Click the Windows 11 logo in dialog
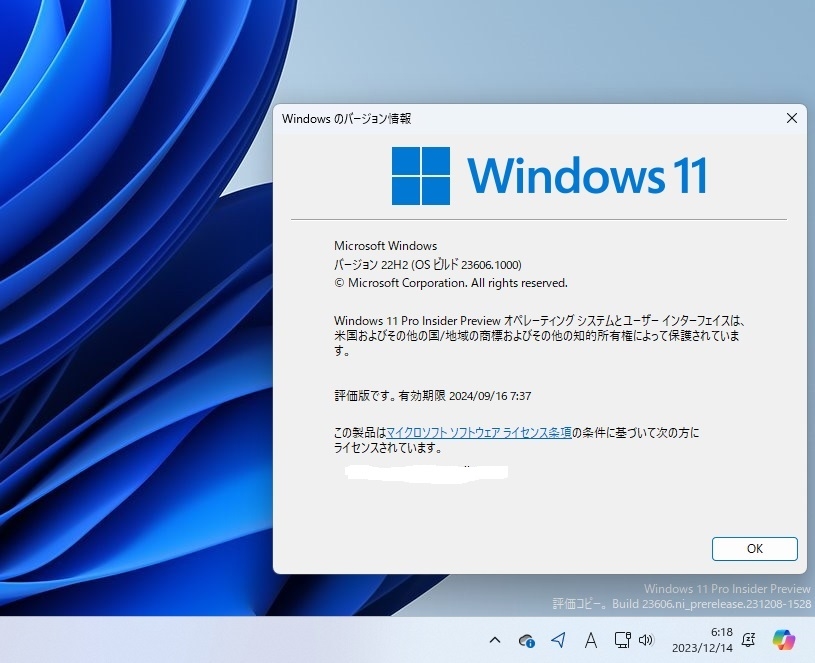The width and height of the screenshot is (815, 663). 549,176
